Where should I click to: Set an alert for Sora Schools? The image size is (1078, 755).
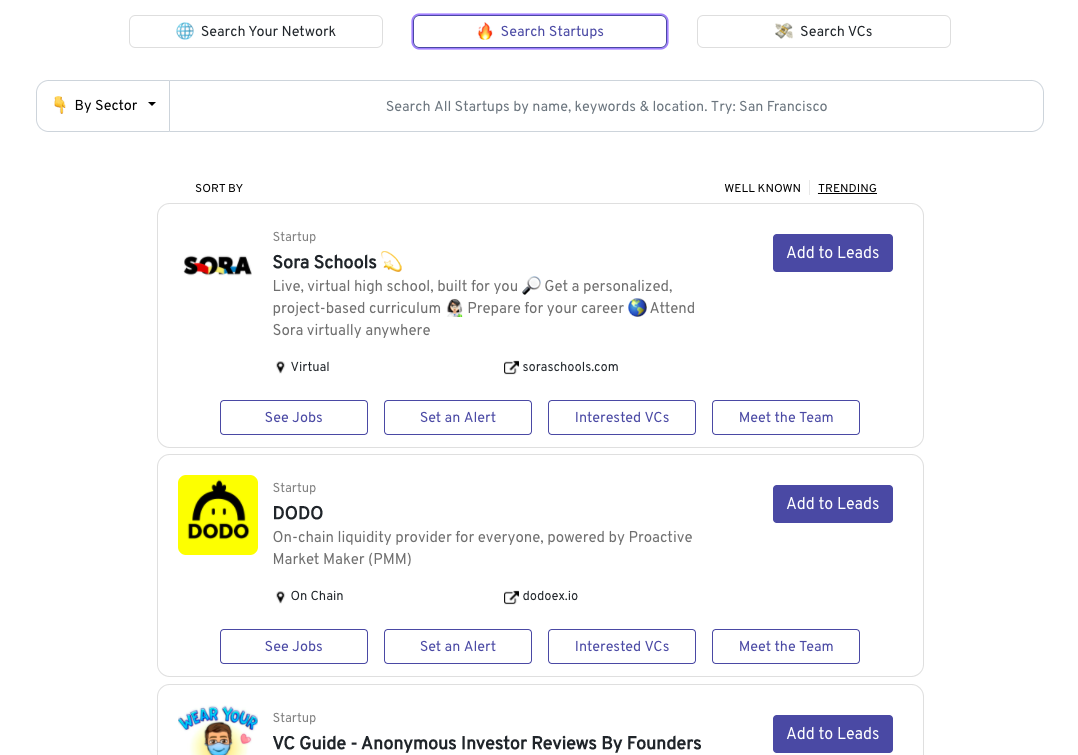point(458,418)
